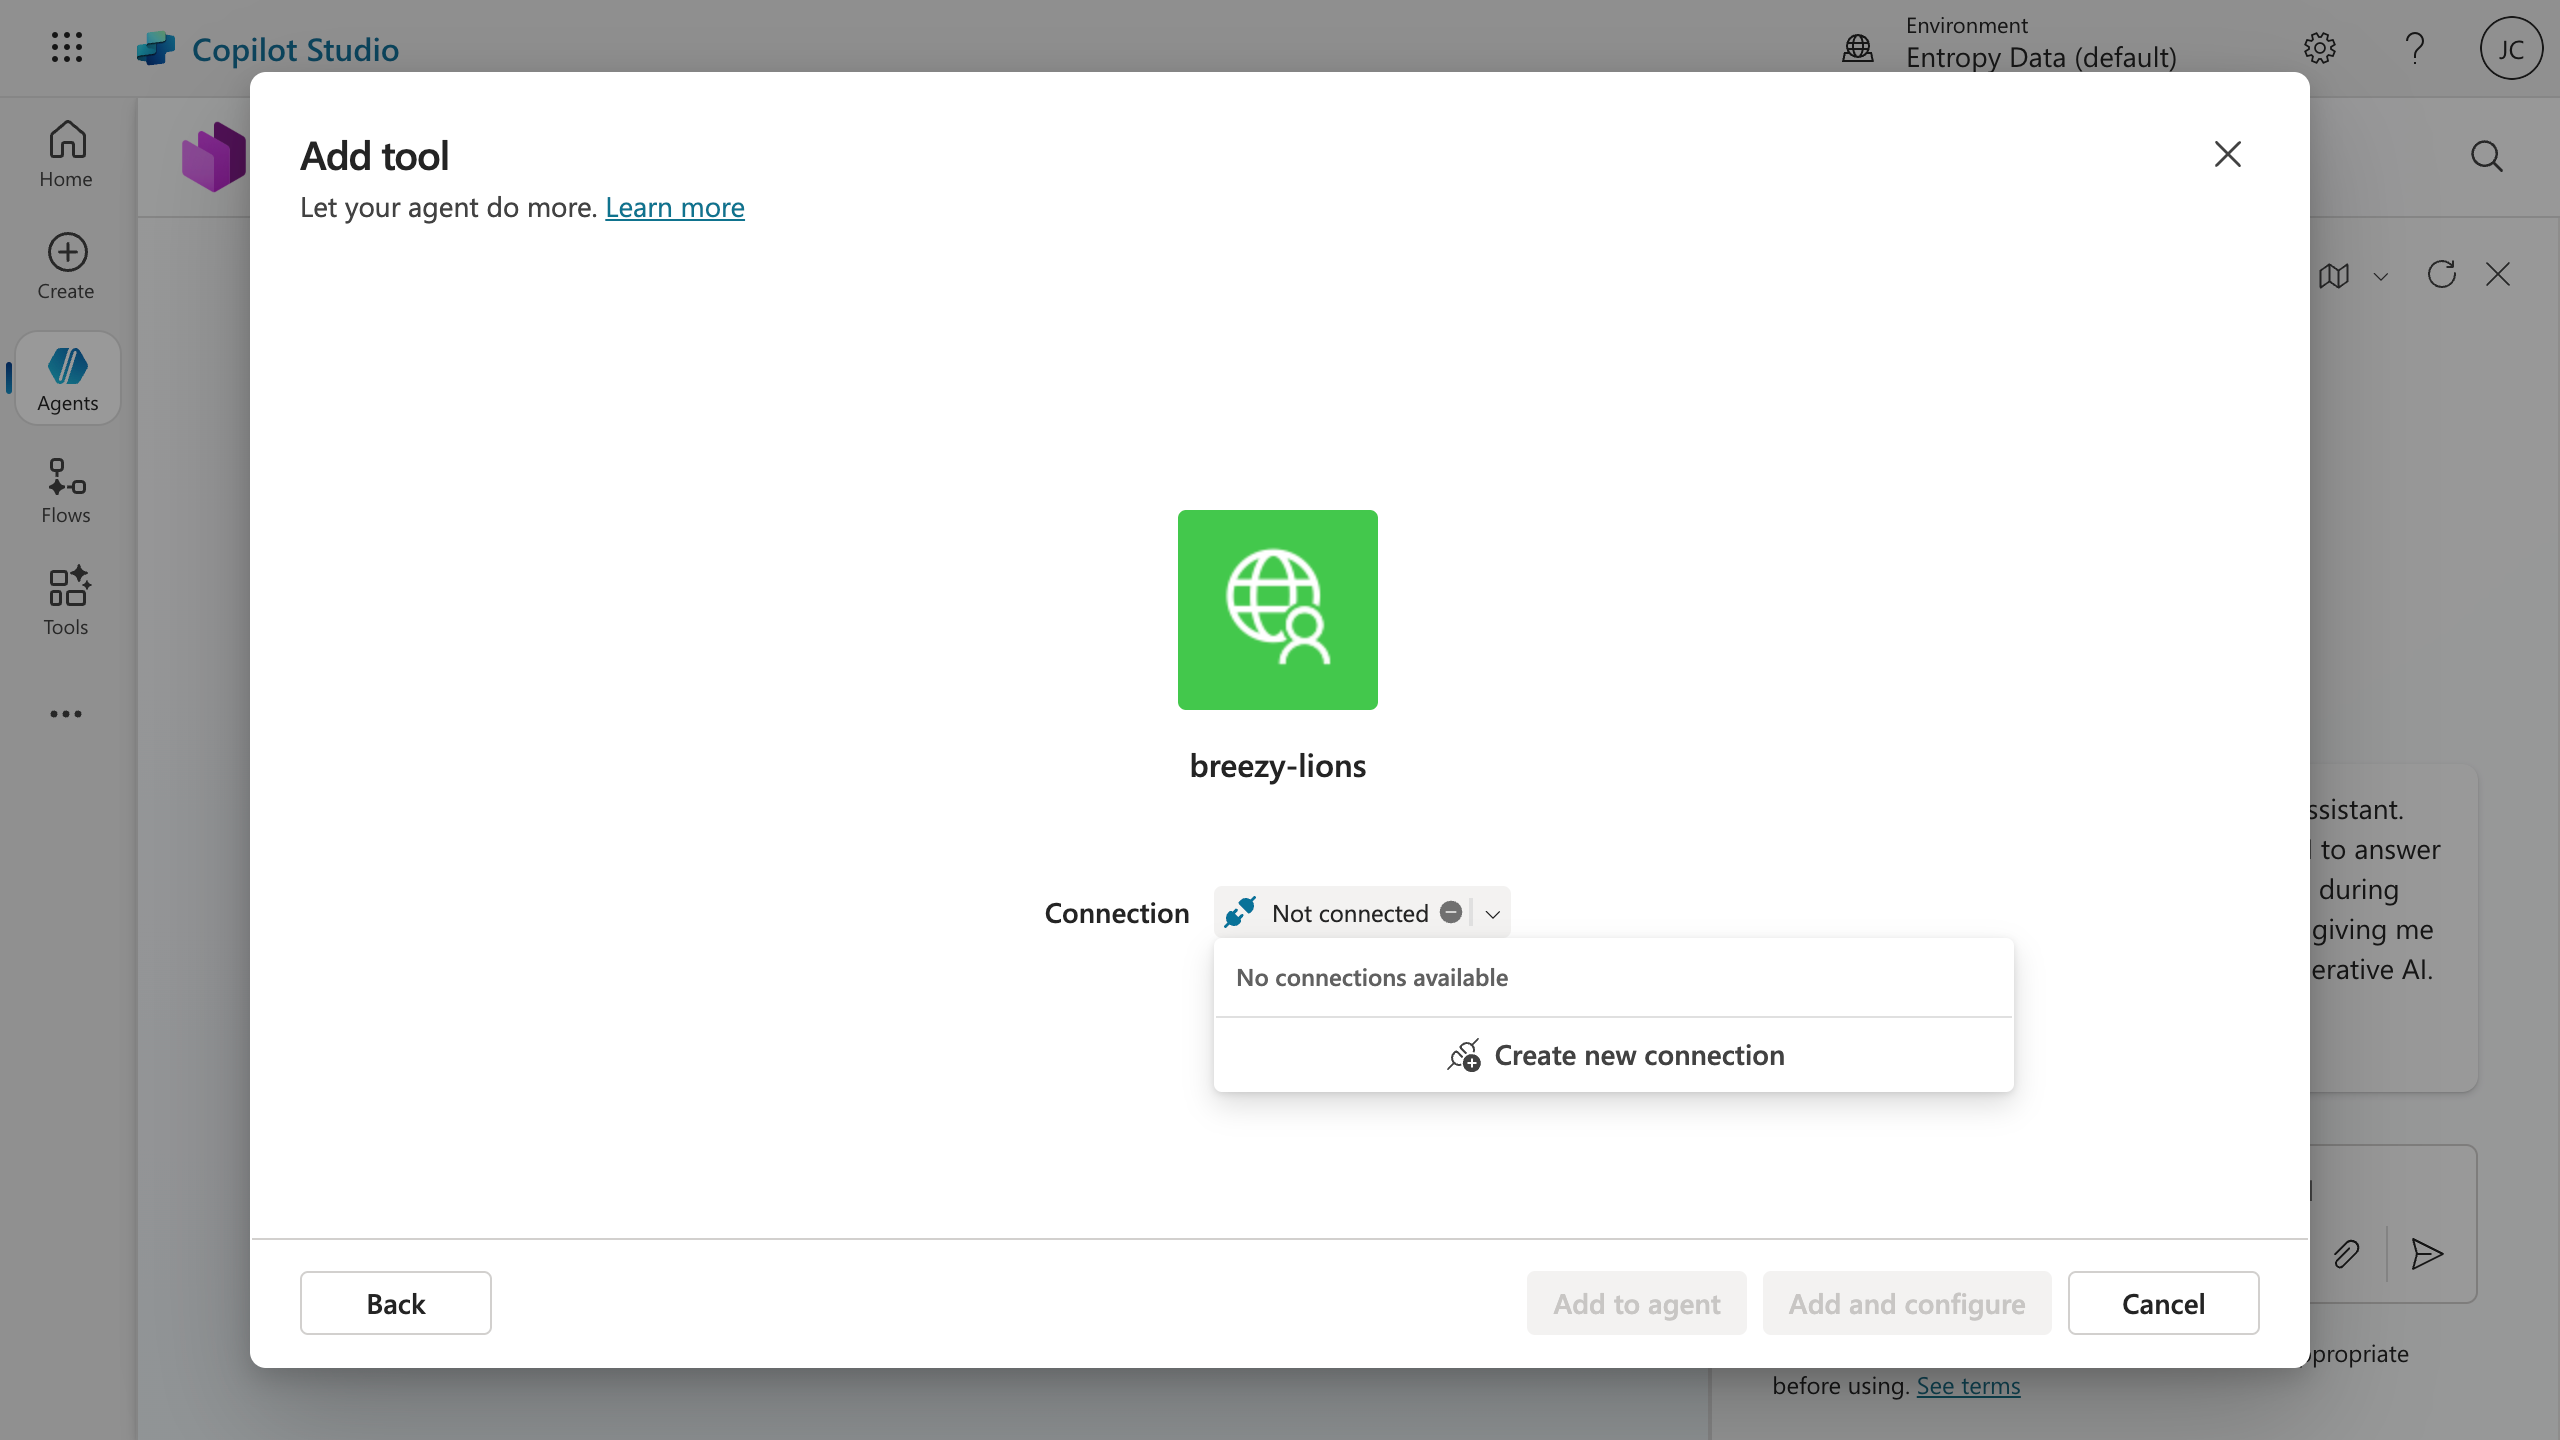Click the Help question mark icon
This screenshot has width=2560, height=1440.
[2413, 48]
